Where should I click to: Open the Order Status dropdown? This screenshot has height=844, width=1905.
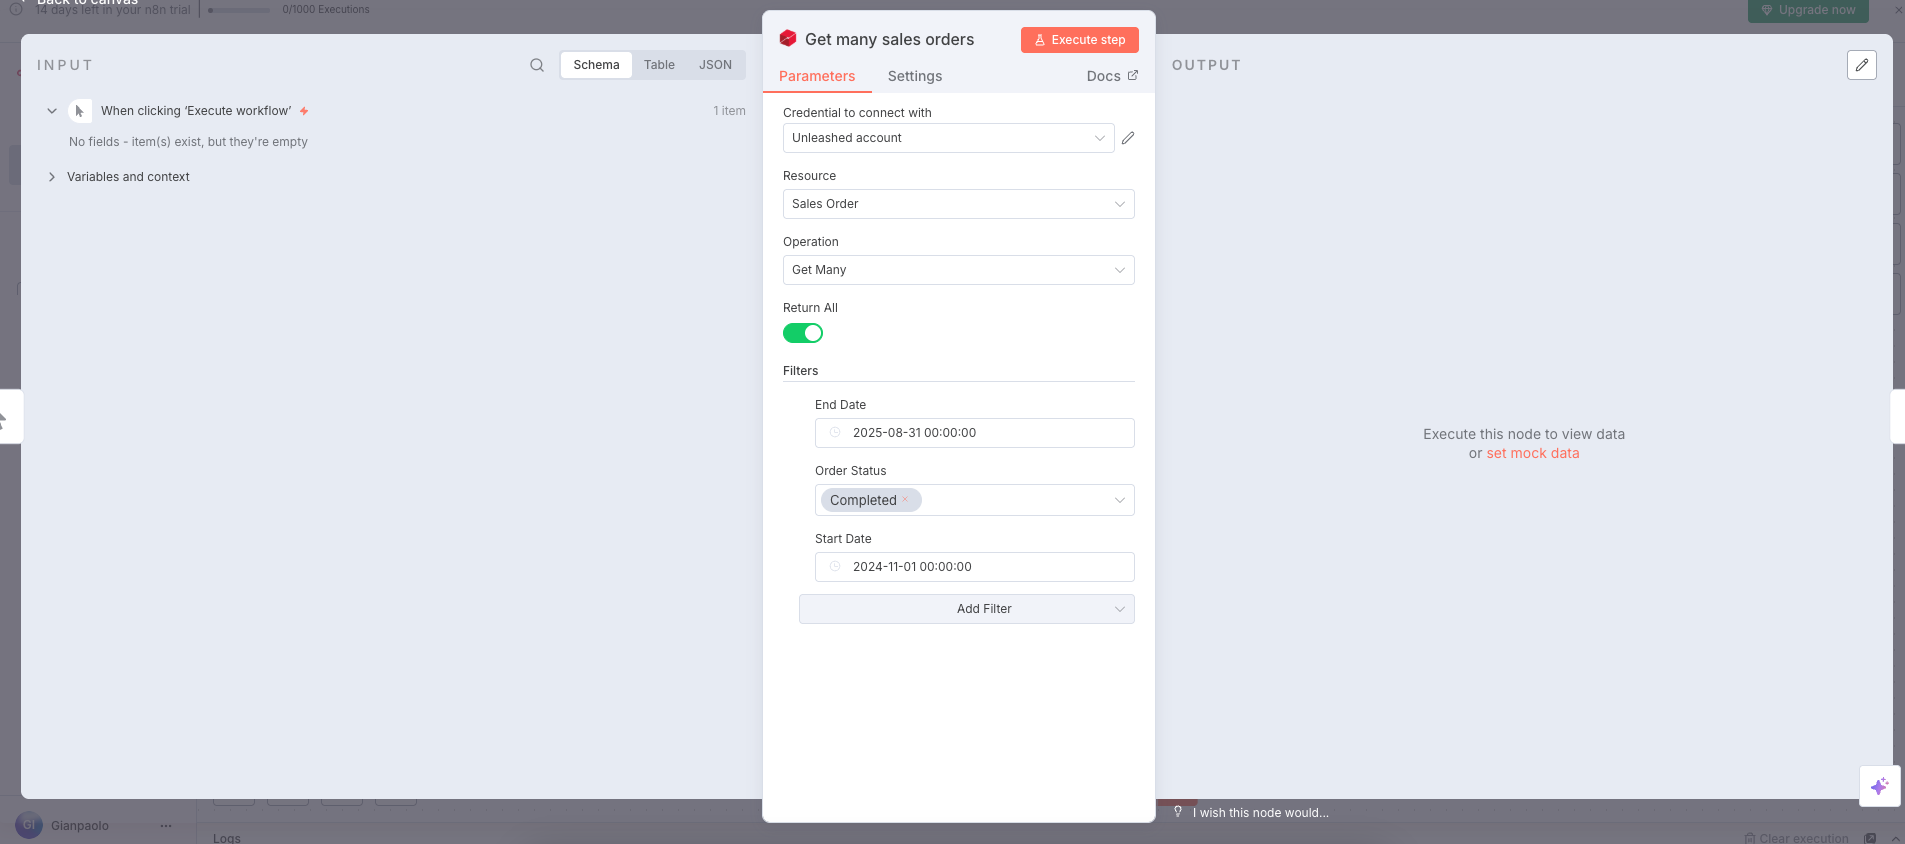[974, 500]
